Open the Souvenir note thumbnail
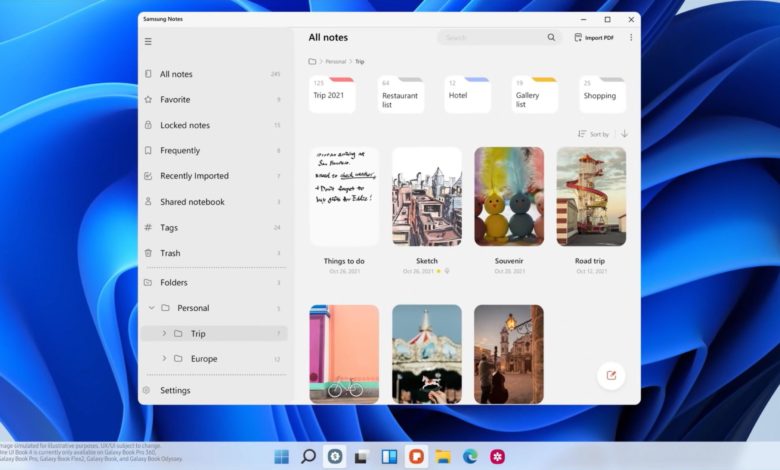Image resolution: width=780 pixels, height=470 pixels. [509, 196]
